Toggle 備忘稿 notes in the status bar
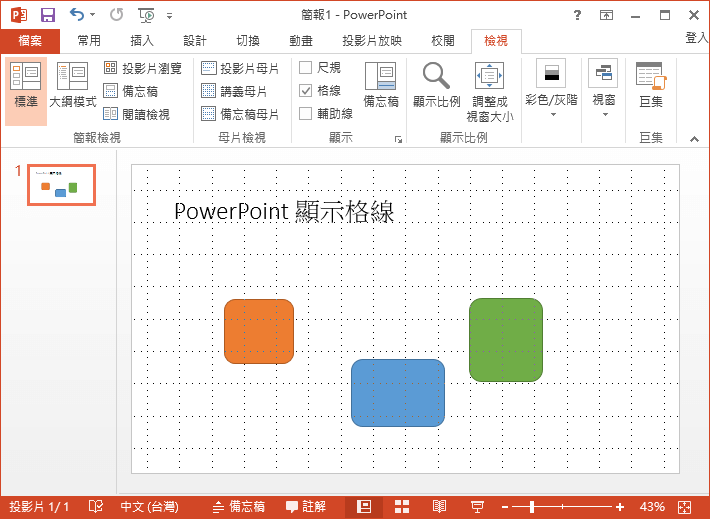Viewport: 710px width, 519px height. click(x=239, y=506)
